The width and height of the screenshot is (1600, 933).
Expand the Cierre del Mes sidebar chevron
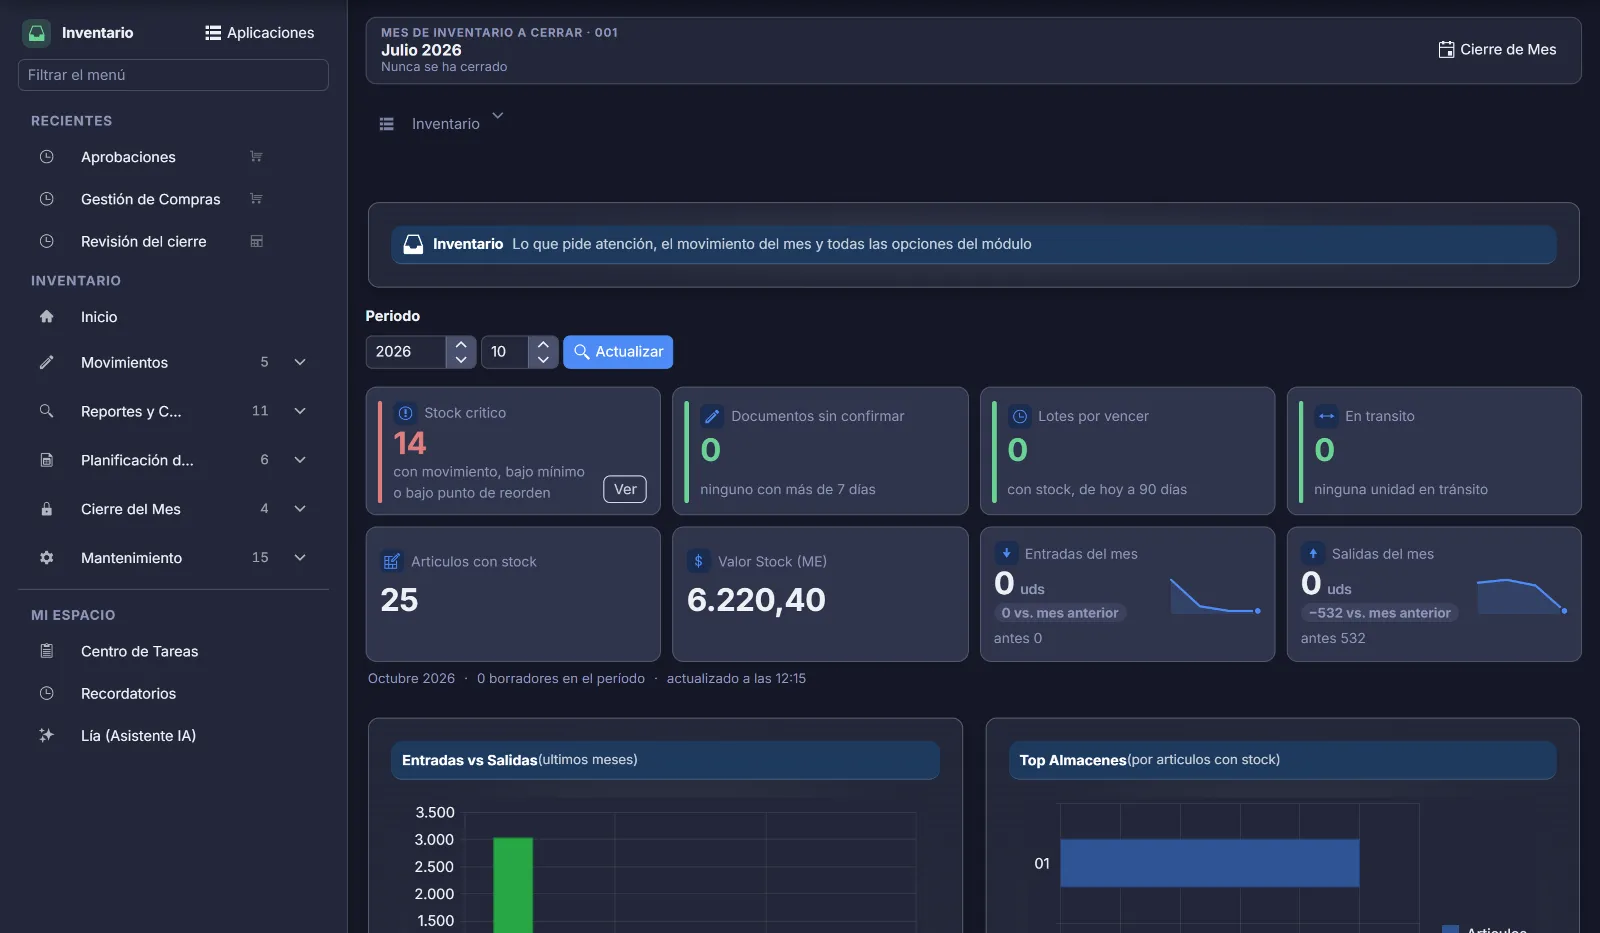300,509
